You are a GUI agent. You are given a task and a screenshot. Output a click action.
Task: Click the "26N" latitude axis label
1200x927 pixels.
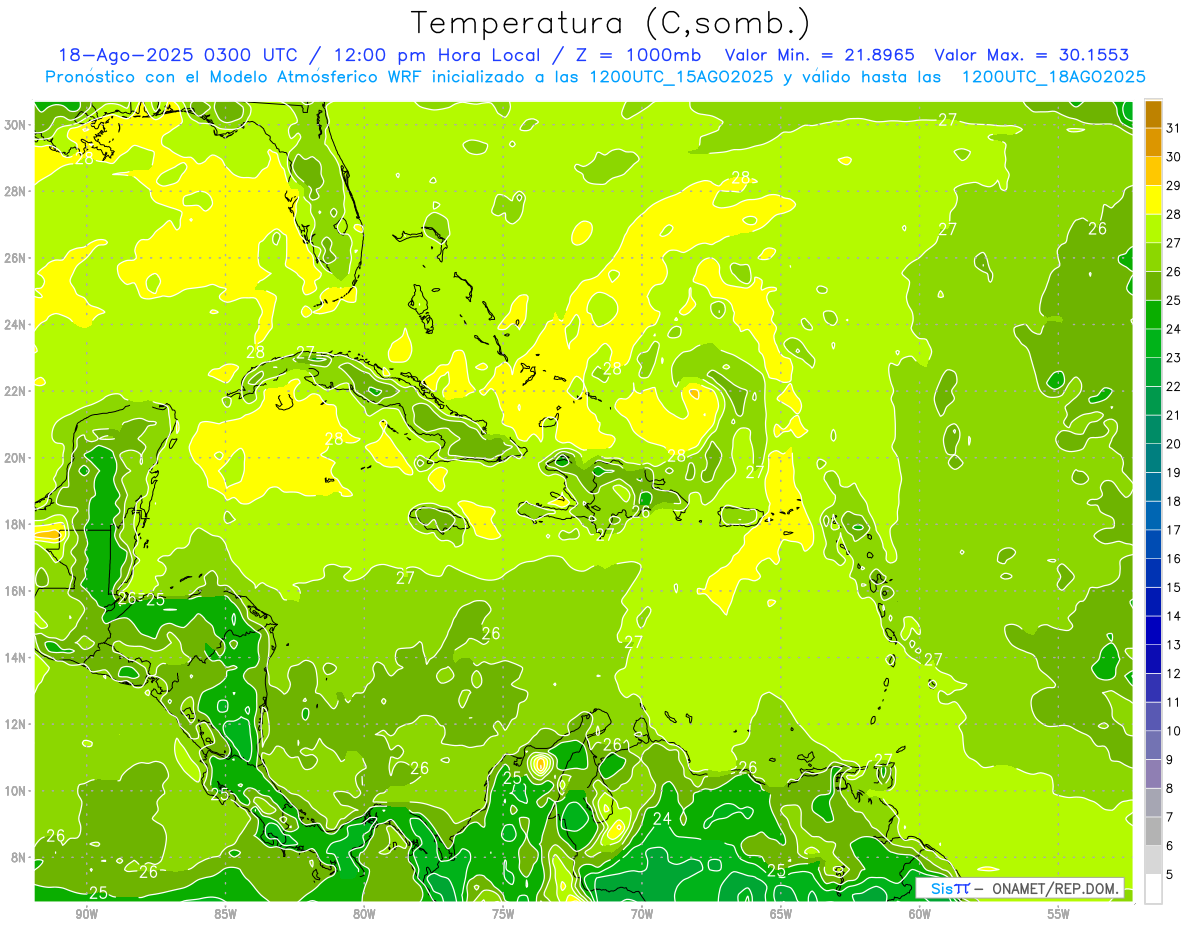coord(15,258)
